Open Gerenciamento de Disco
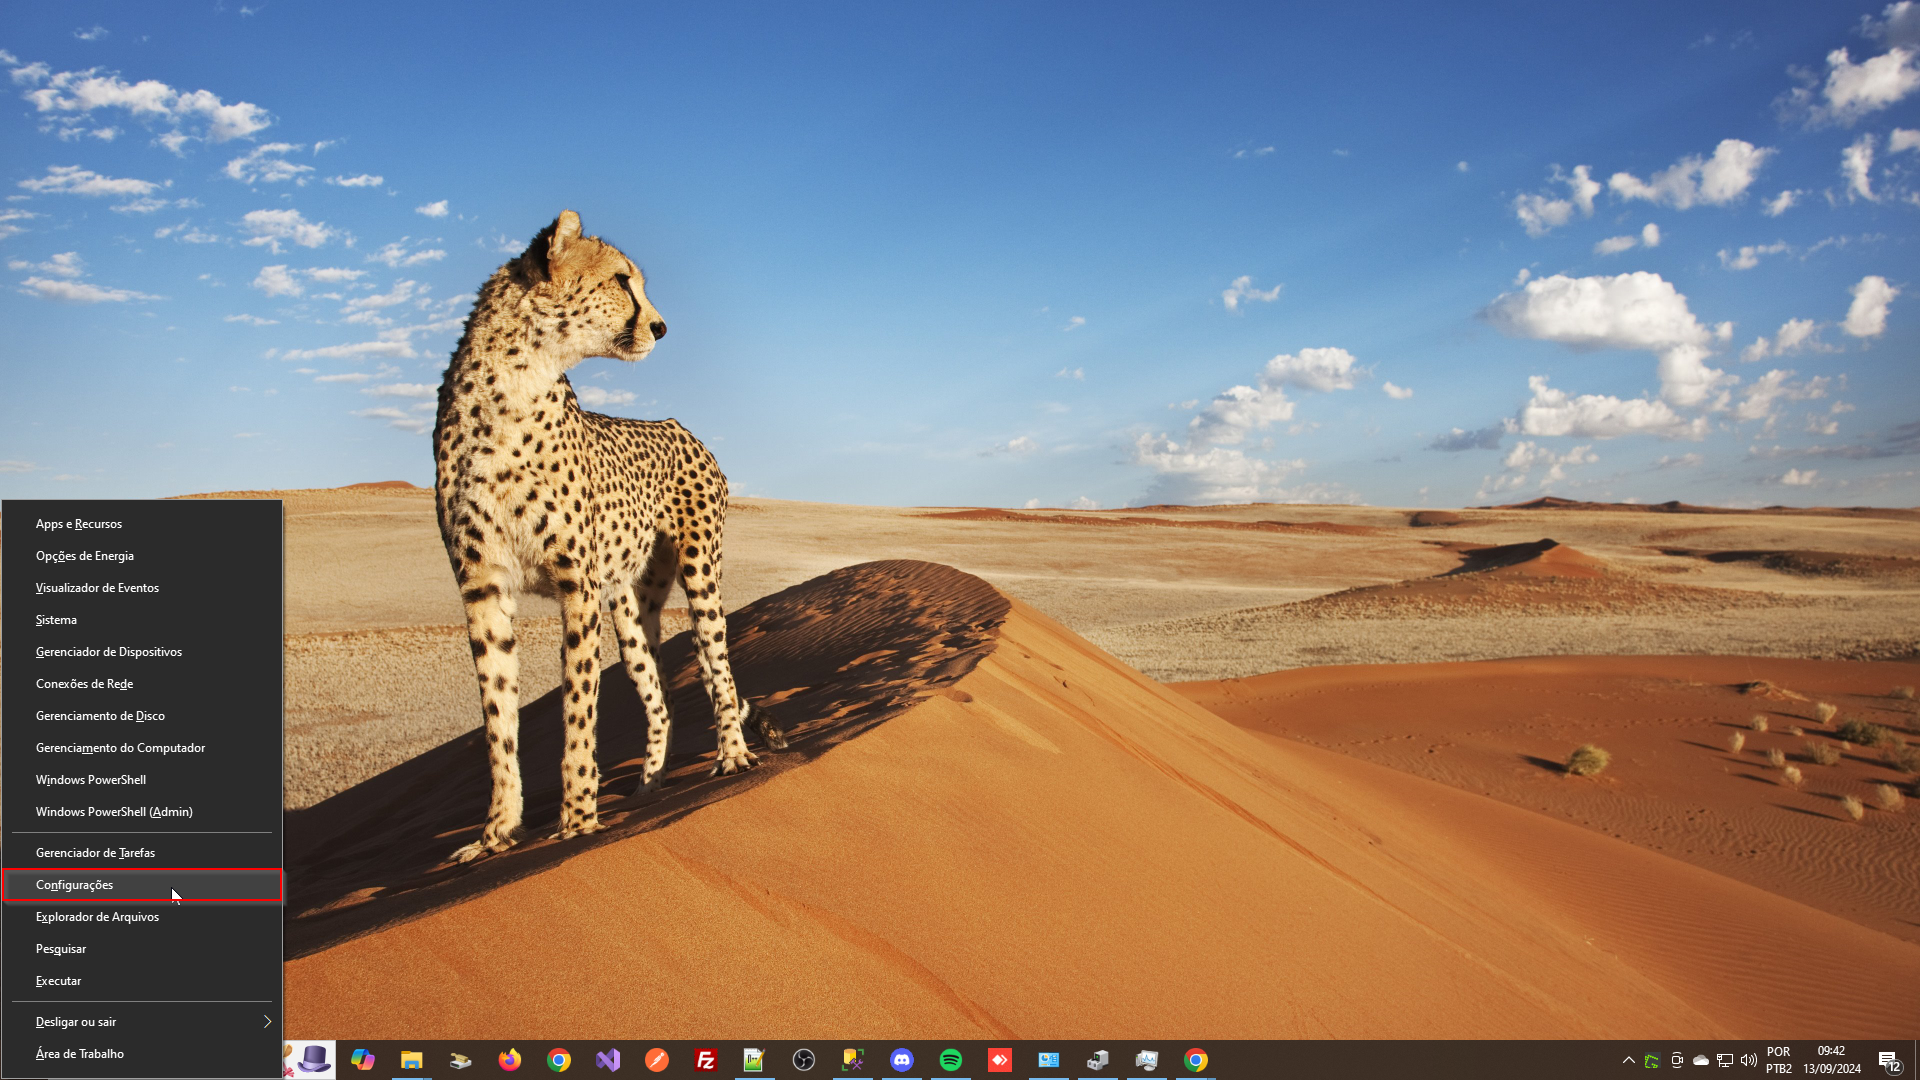 142,716
